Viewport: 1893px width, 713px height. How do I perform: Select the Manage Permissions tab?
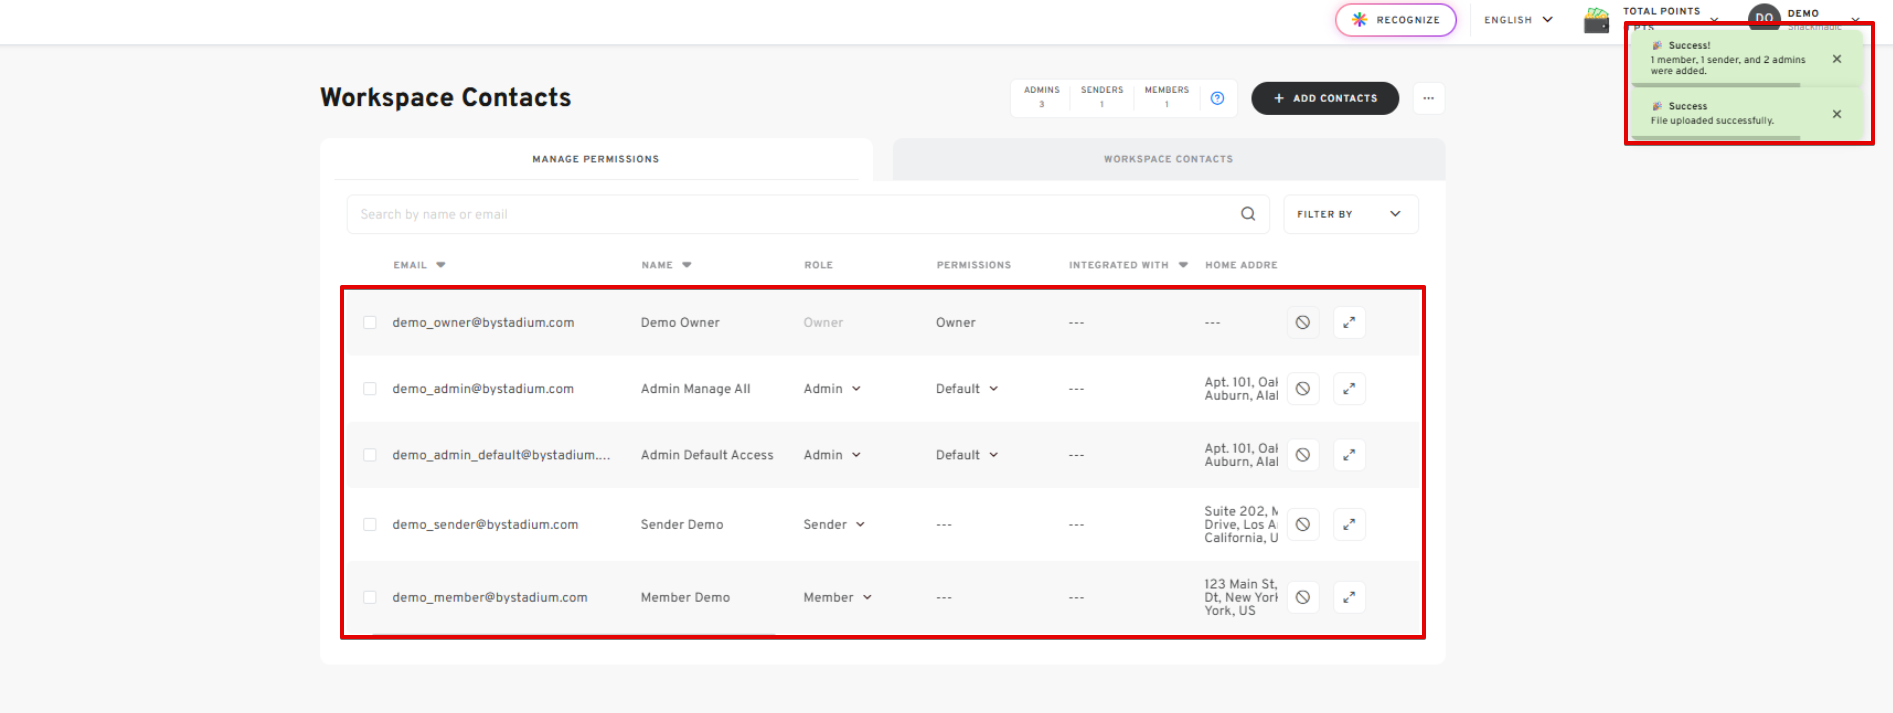[x=595, y=159]
